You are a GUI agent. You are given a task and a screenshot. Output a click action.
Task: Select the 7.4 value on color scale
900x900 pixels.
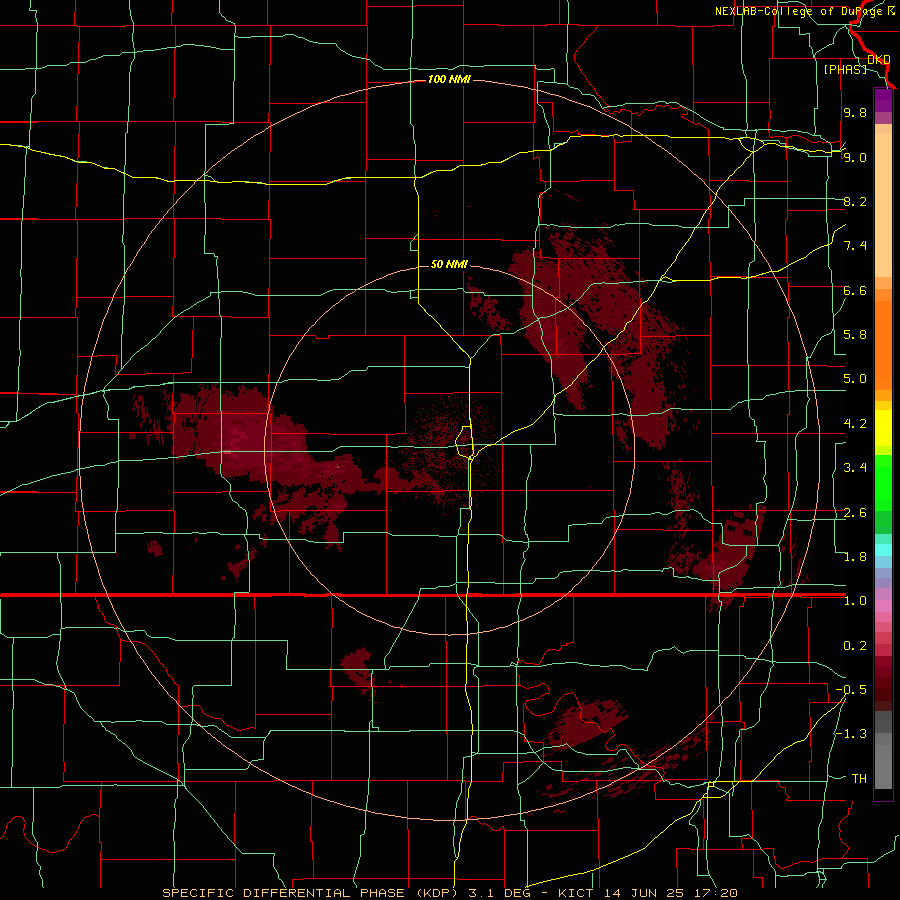pos(855,246)
